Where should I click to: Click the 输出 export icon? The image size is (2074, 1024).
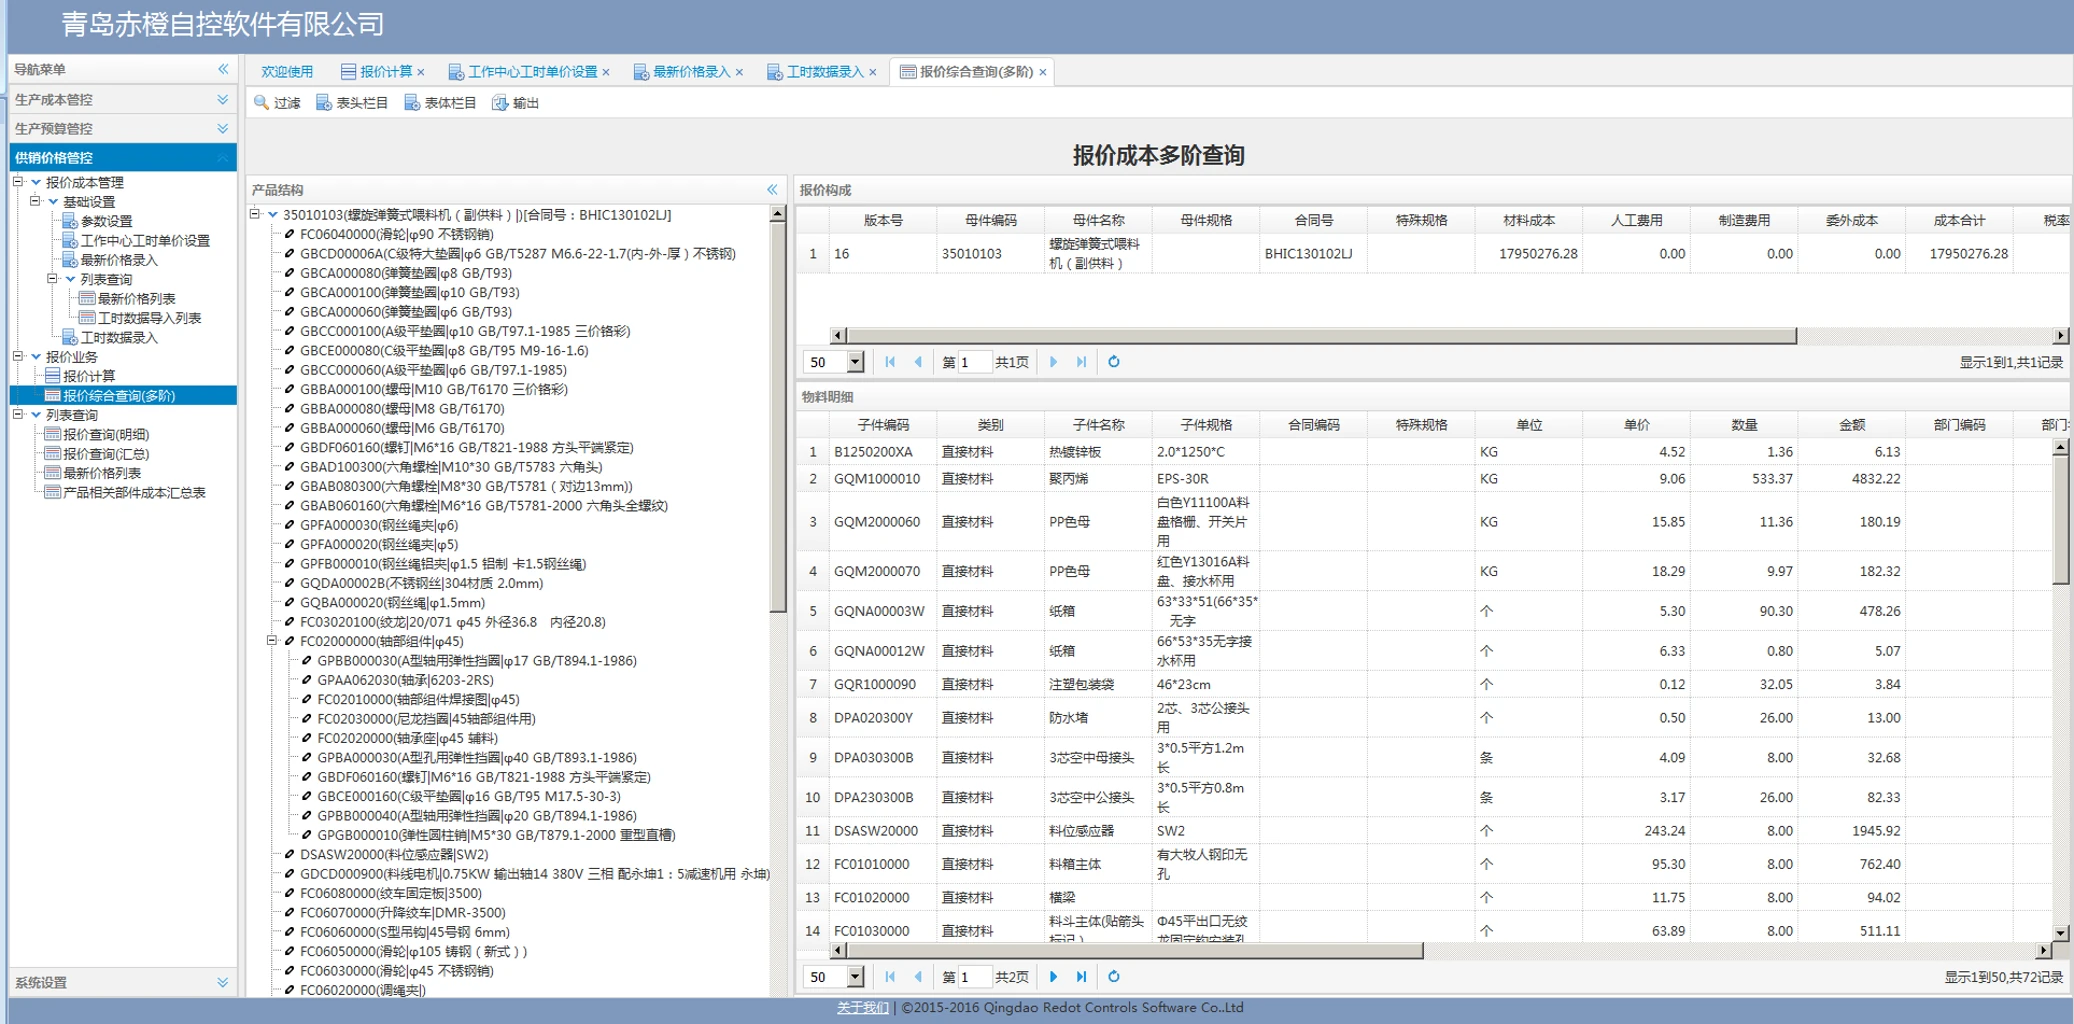[x=500, y=103]
